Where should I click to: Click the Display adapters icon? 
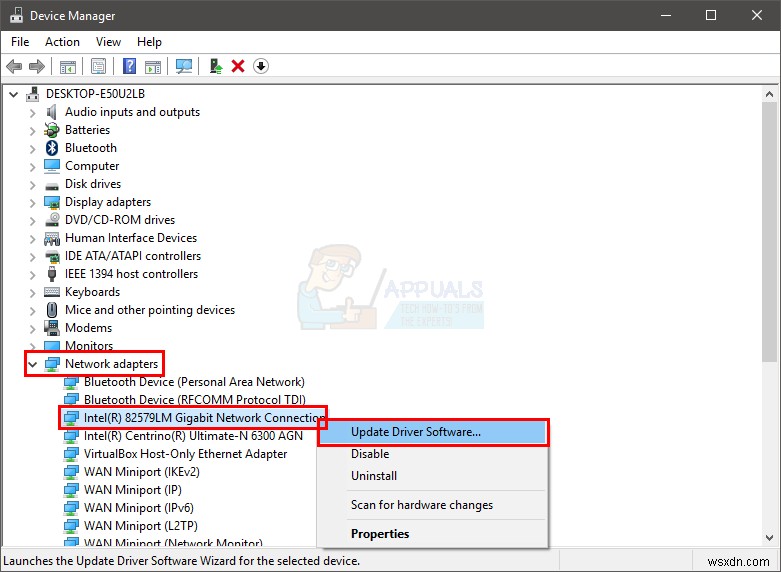pos(52,202)
